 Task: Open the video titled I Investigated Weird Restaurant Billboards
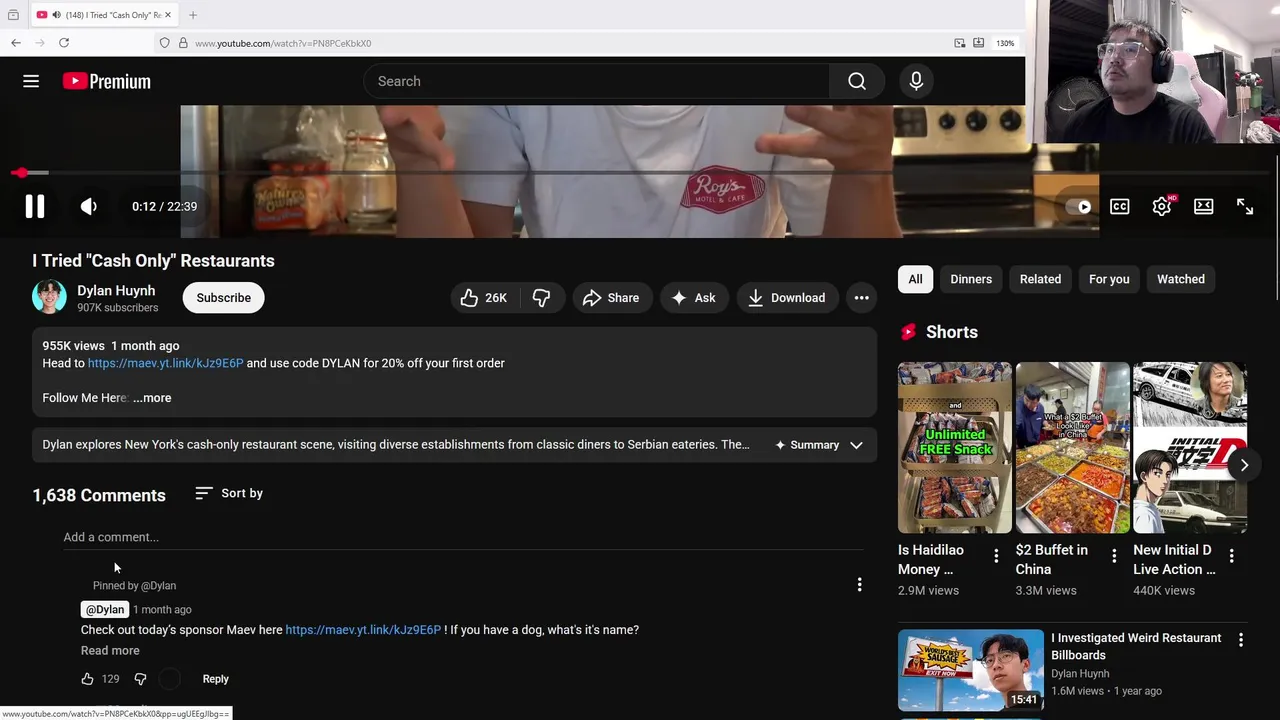[1136, 646]
